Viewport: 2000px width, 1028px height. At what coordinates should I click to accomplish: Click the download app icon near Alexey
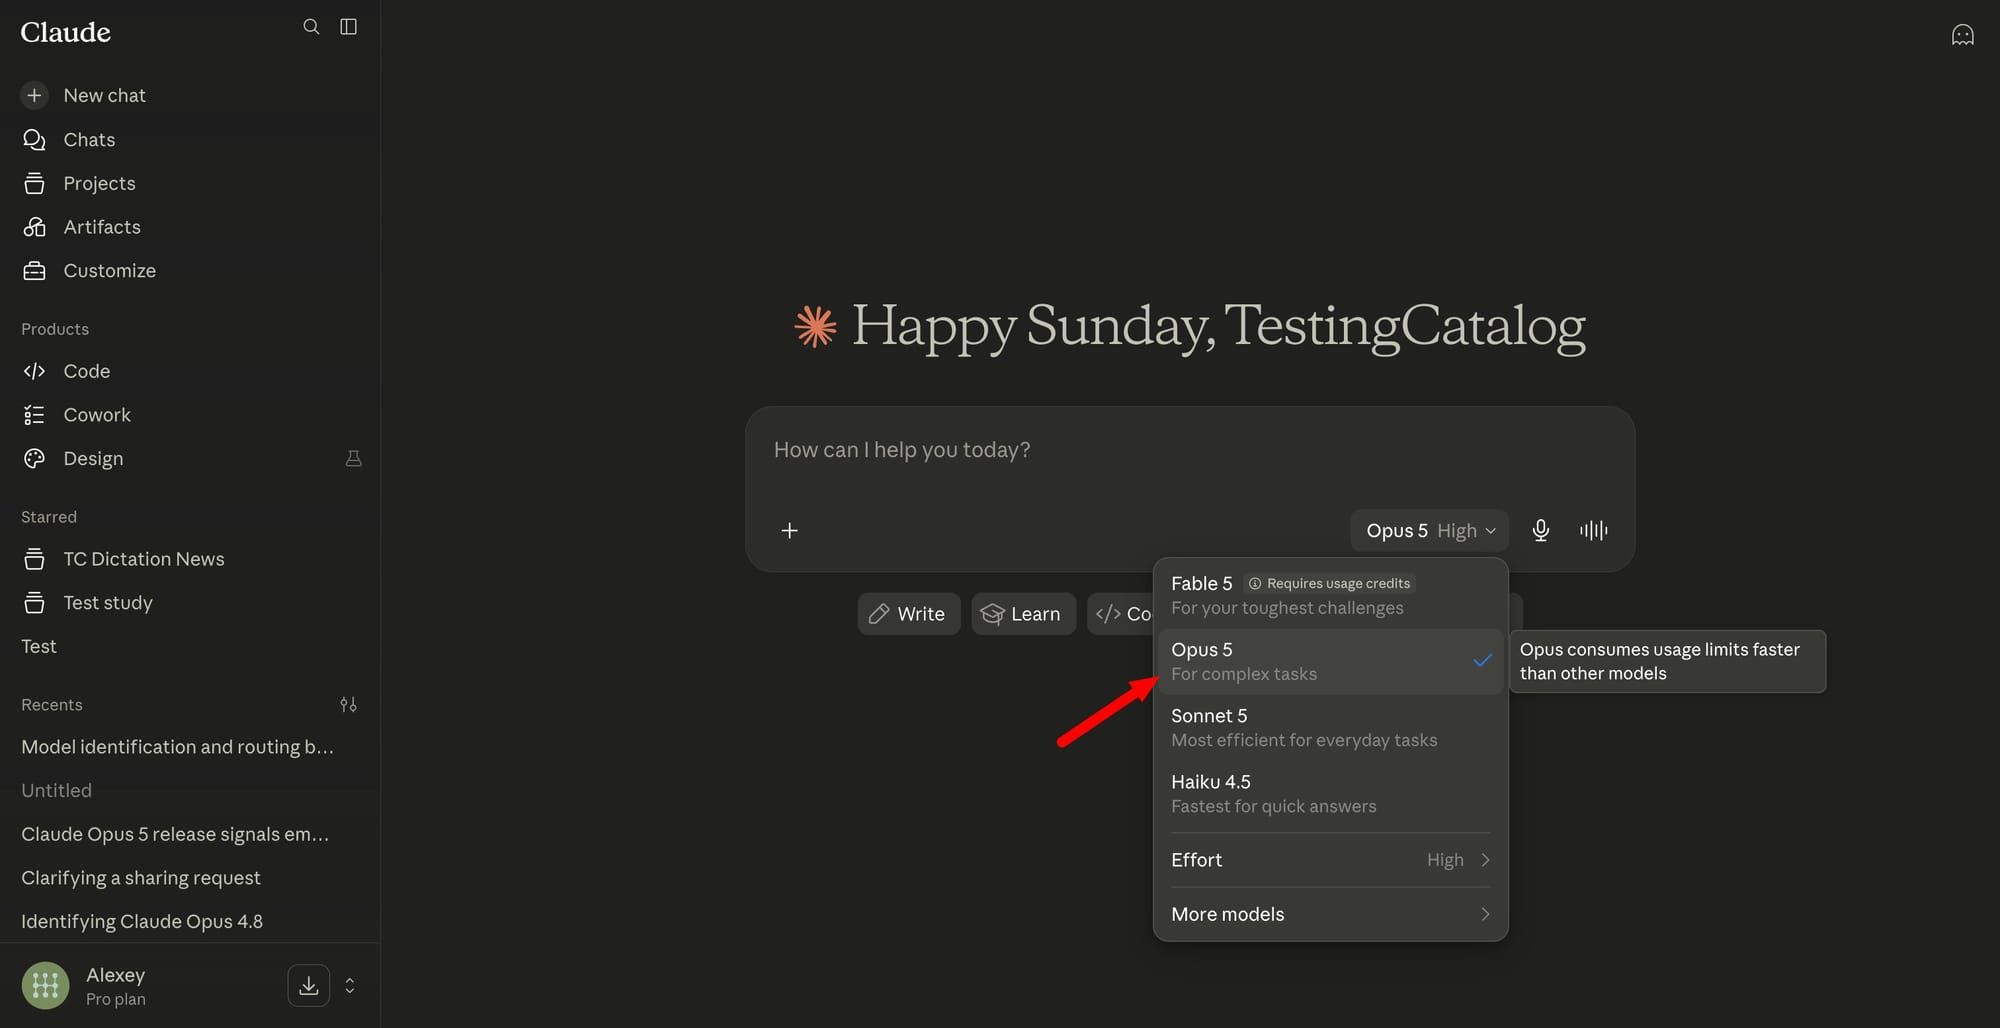(309, 985)
